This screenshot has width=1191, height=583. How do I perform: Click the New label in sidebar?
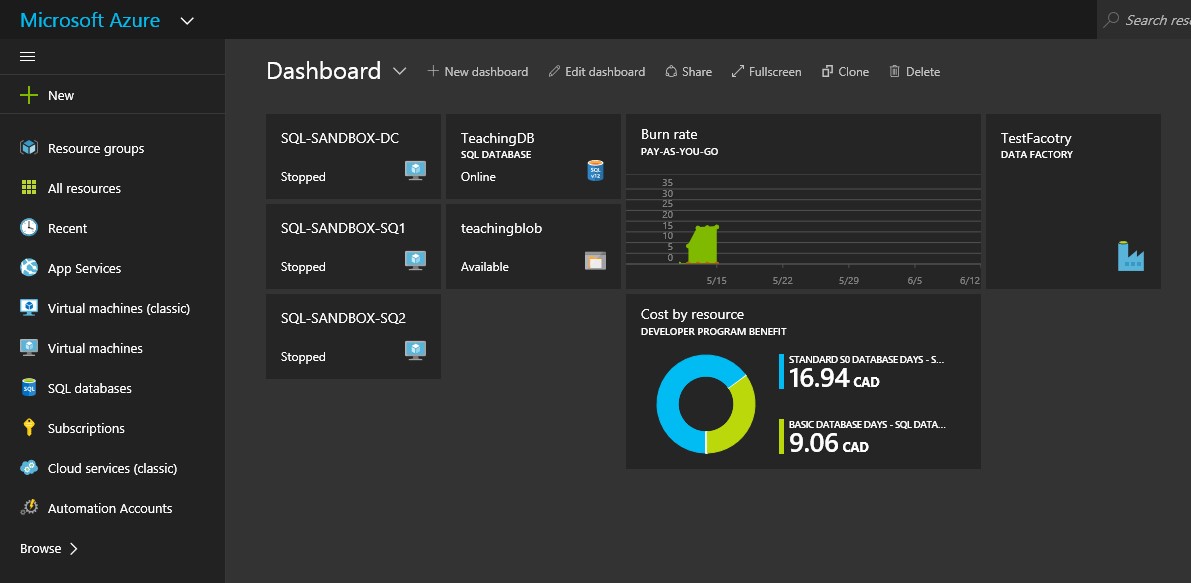[x=61, y=96]
